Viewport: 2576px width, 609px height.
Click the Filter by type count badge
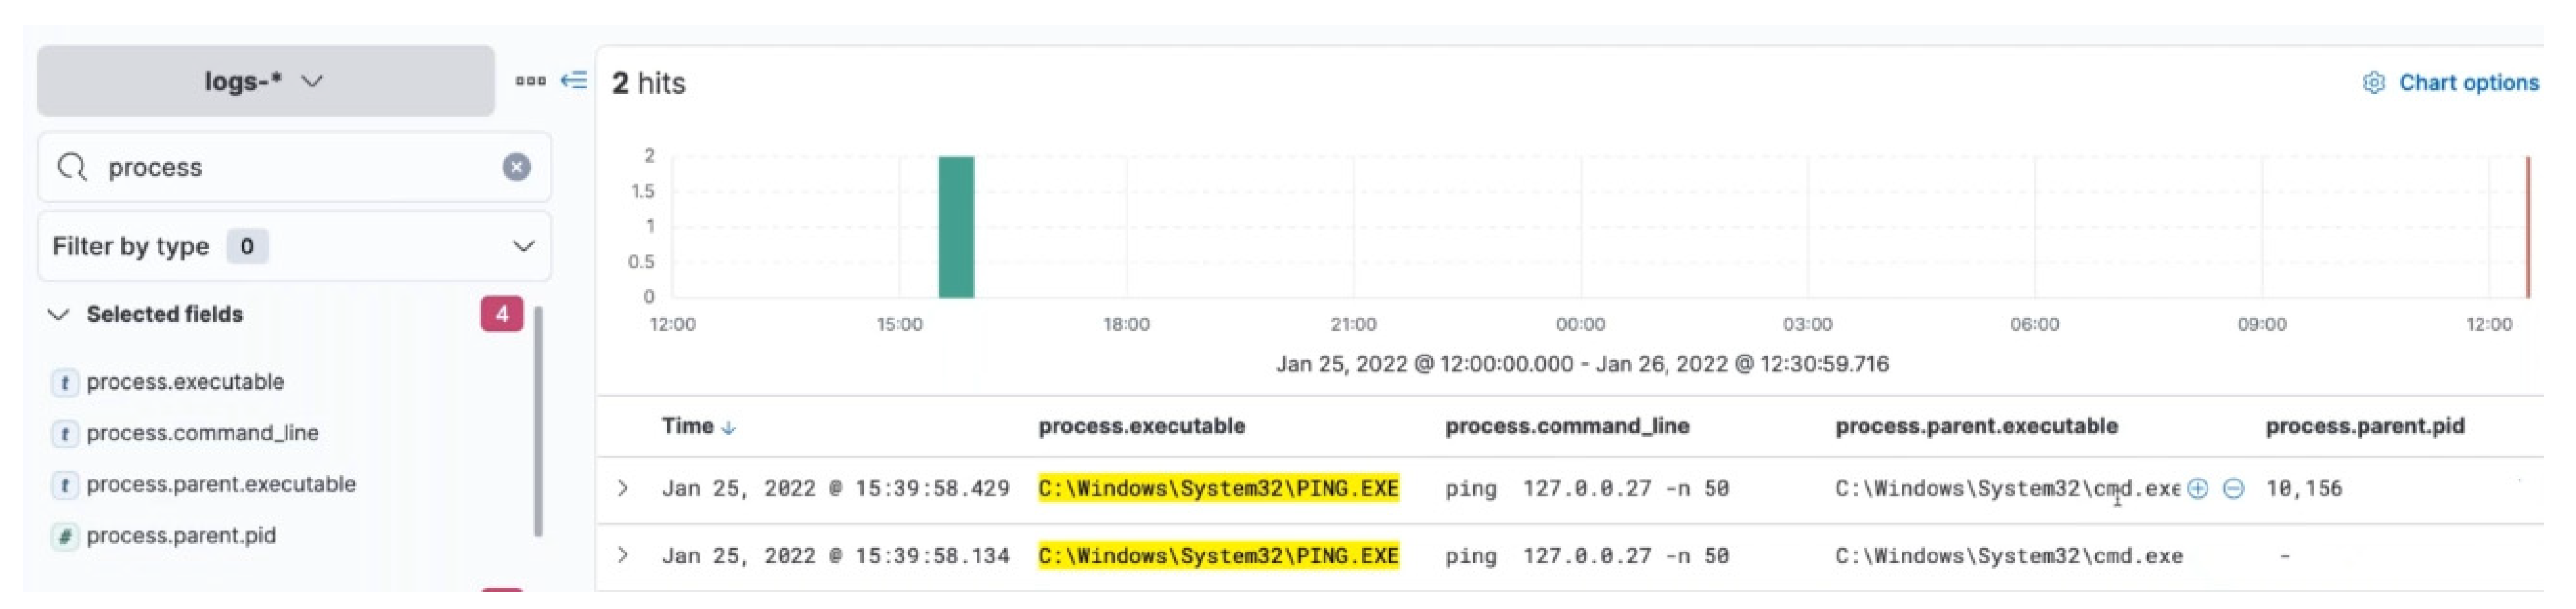coord(247,246)
